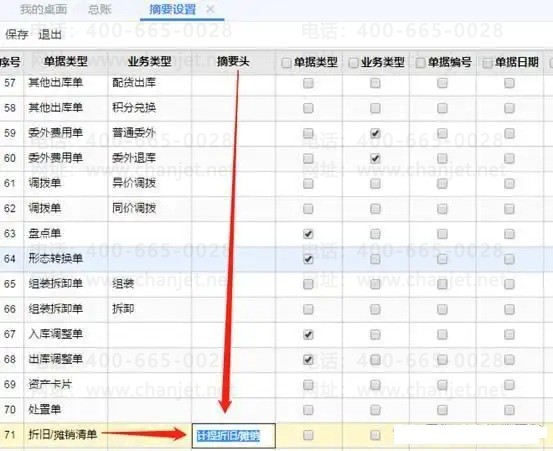
Task: Open the 总账 tab
Action: pos(100,10)
